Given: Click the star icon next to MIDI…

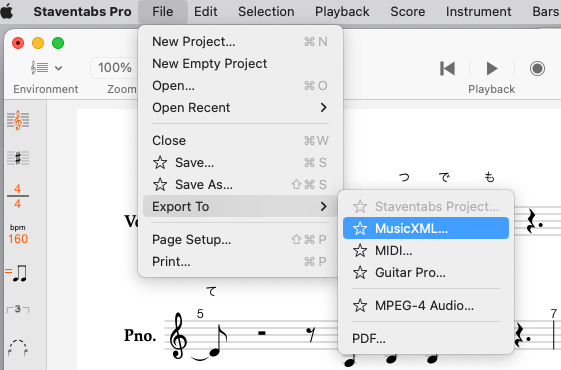Looking at the screenshot, I should (360, 250).
